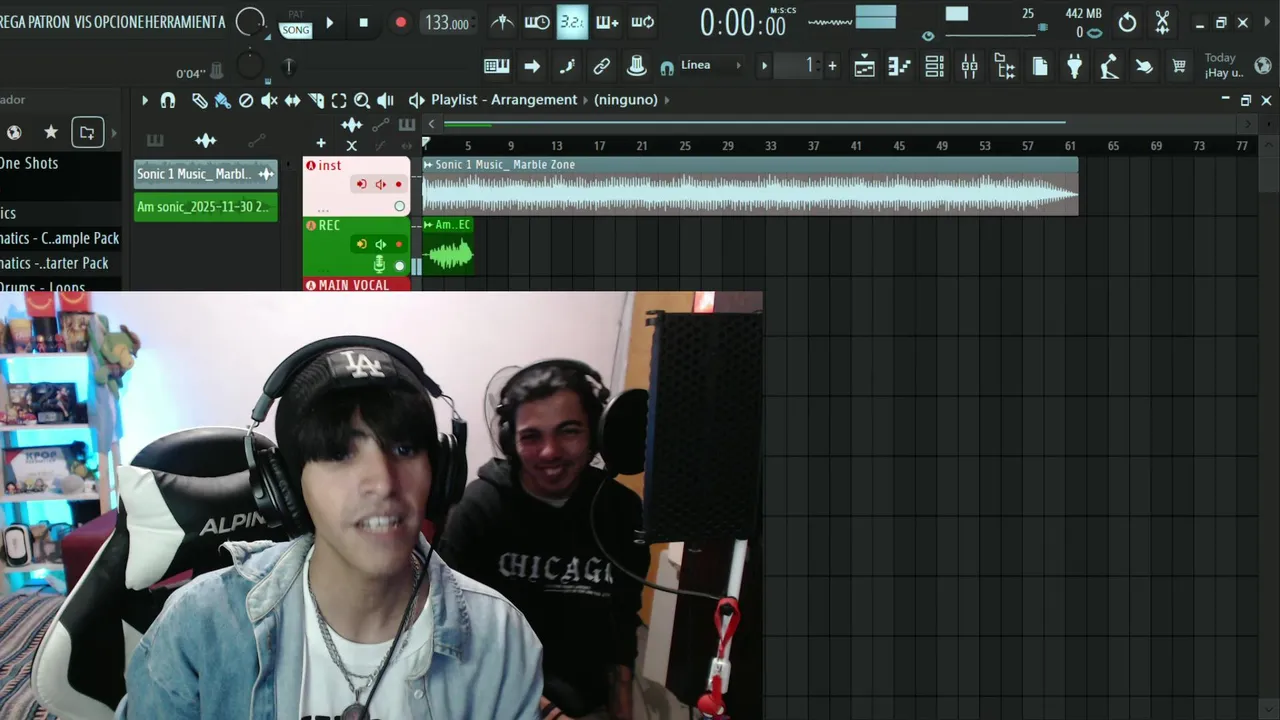Click the undo history circular arrow

point(1127,22)
